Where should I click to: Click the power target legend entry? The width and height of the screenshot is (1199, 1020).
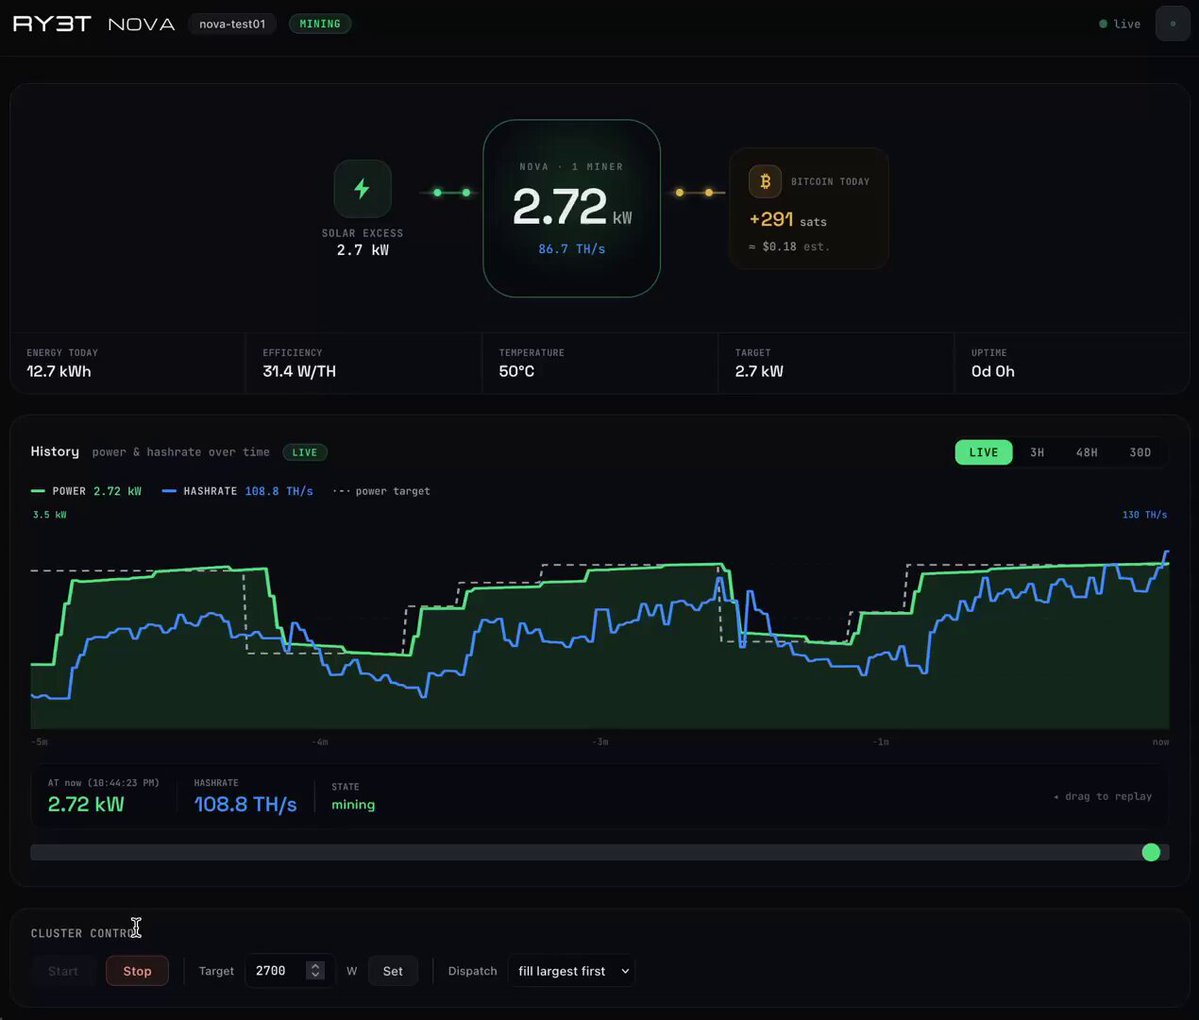382,491
